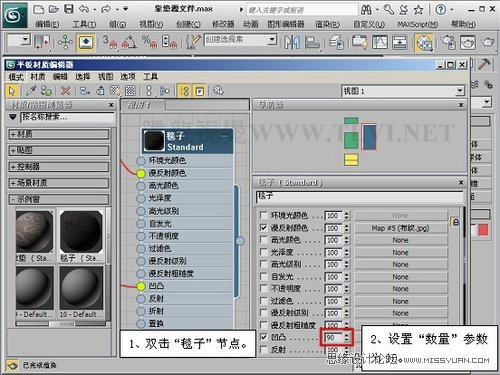The height and width of the screenshot is (375, 500).
Task: Open the 材质 menu in material editor
Action: click(38, 77)
